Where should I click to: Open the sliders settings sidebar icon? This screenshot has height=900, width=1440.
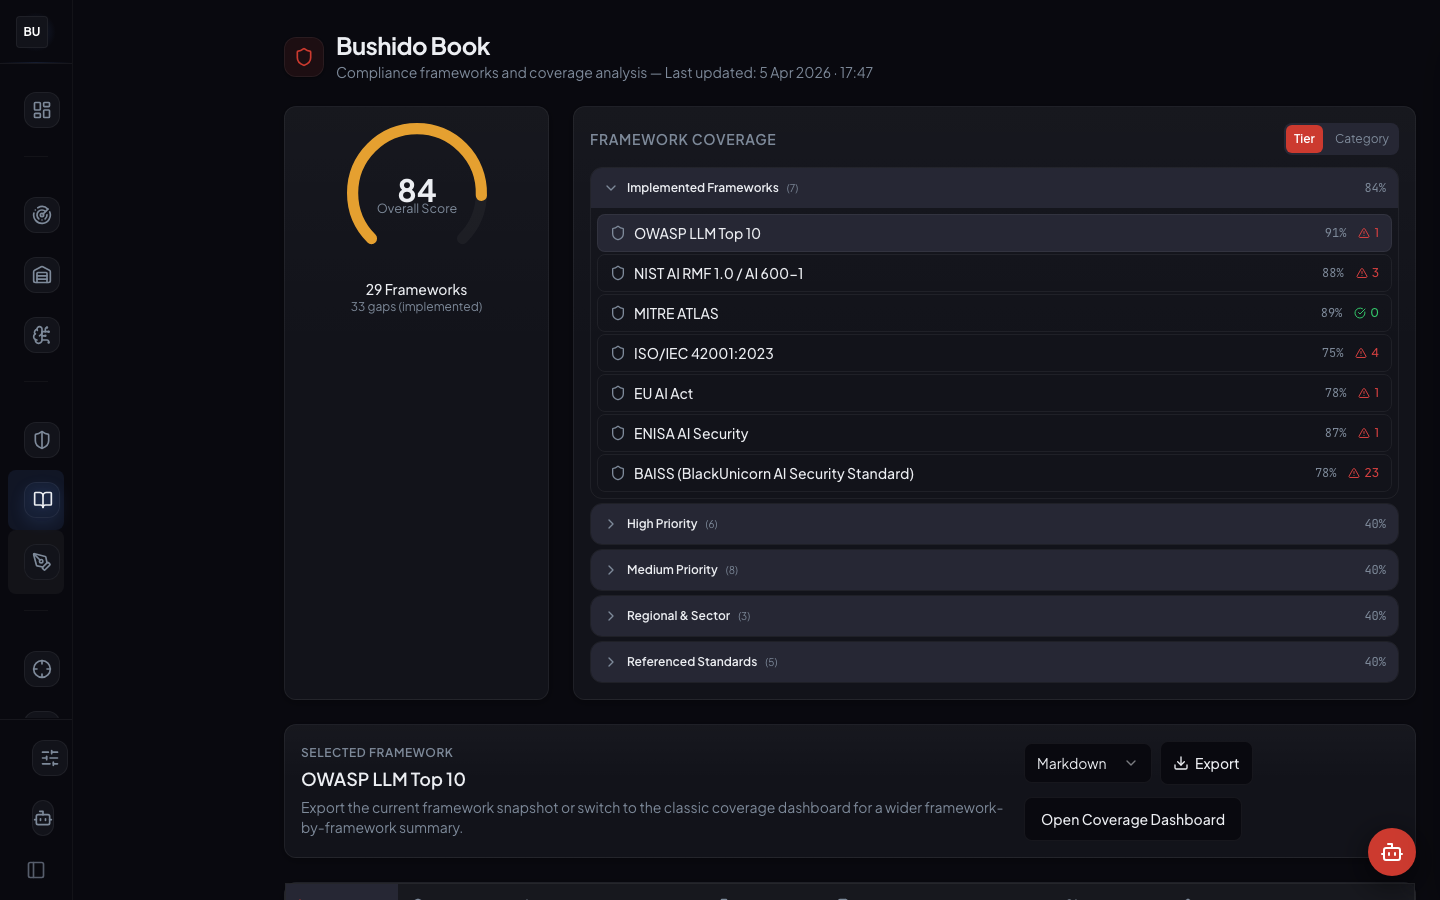(x=50, y=758)
